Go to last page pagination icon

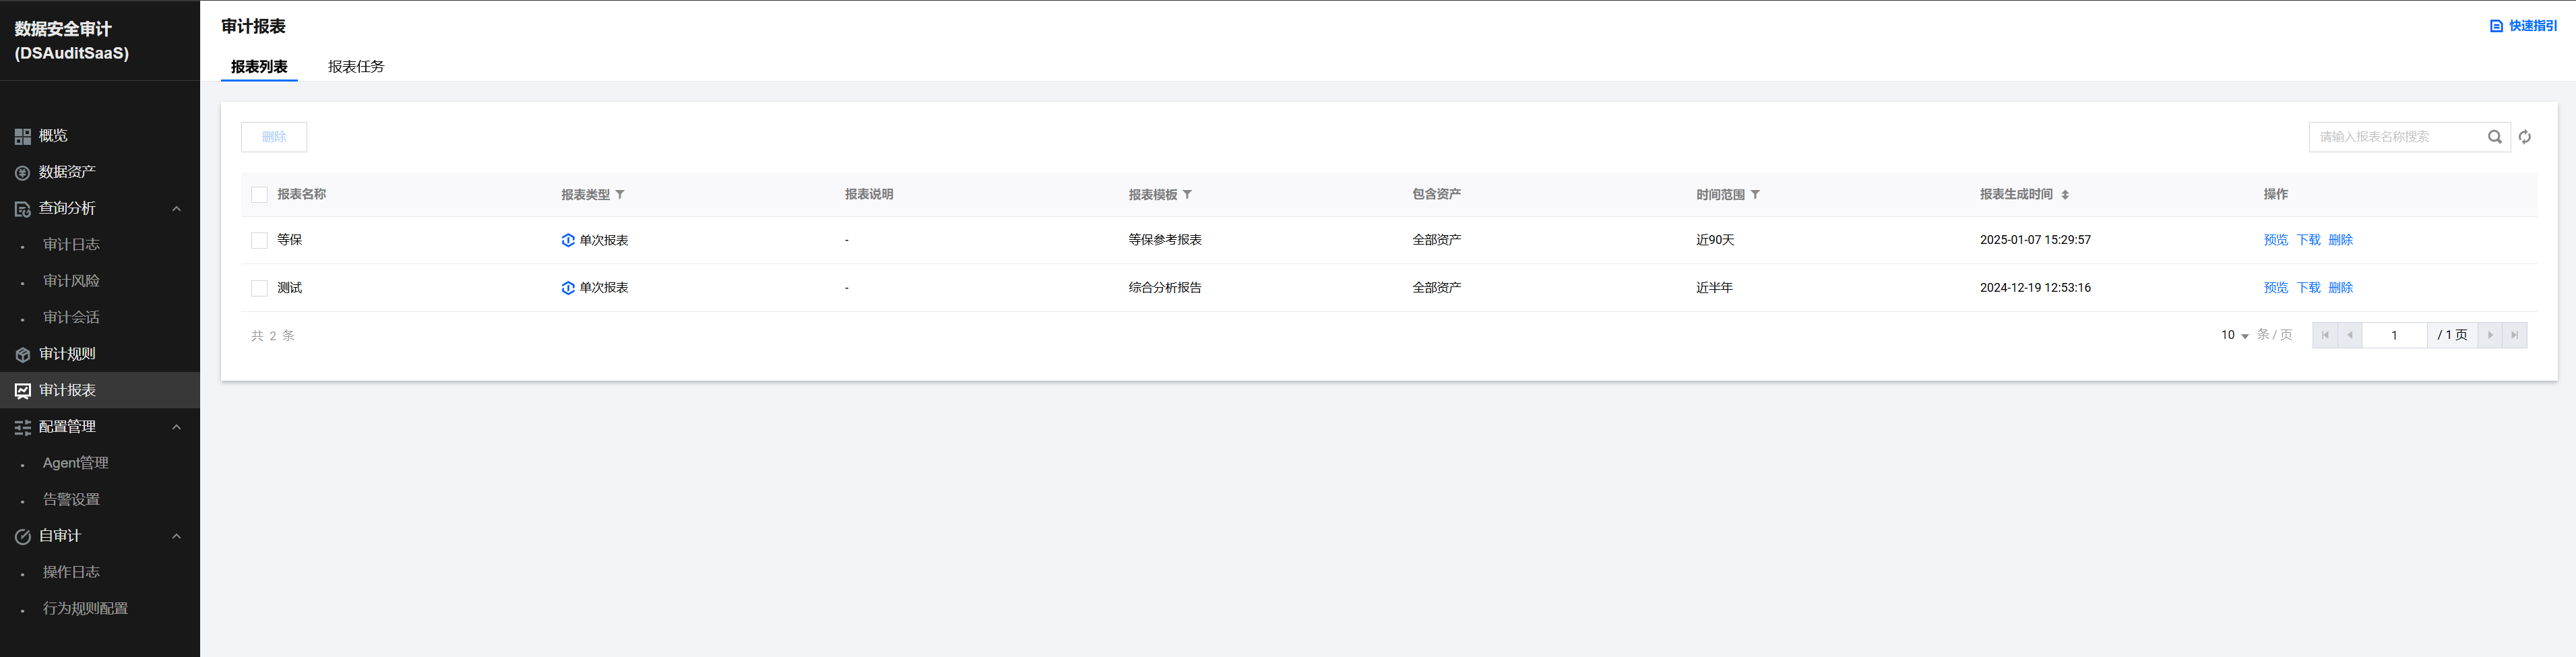coord(2514,335)
